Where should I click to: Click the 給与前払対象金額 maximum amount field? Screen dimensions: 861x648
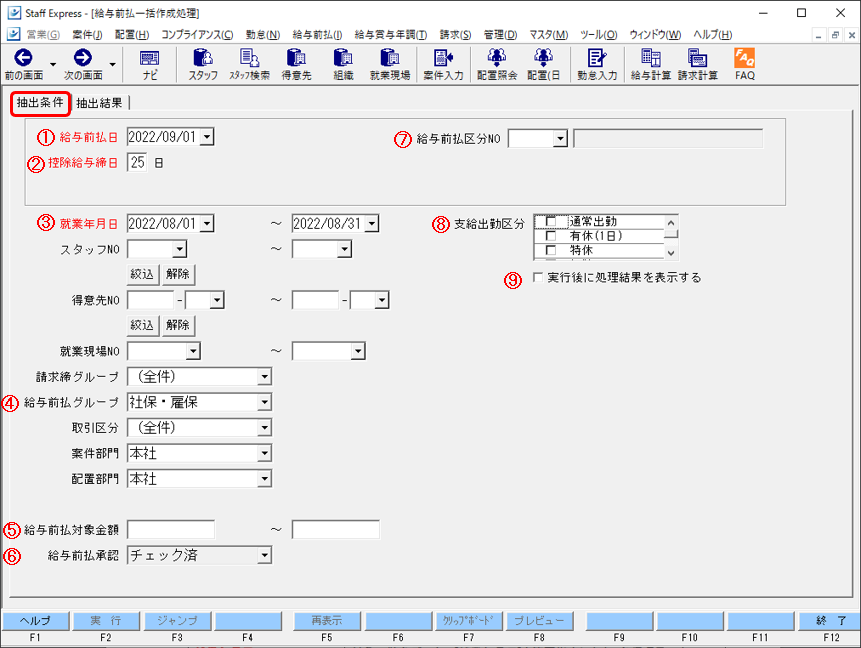coord(336,530)
